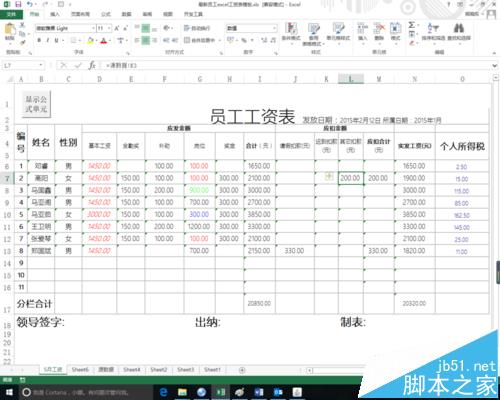Expand the formula bar chevron
Image resolution: width=500 pixels, height=400 pixels.
pyautogui.click(x=494, y=66)
